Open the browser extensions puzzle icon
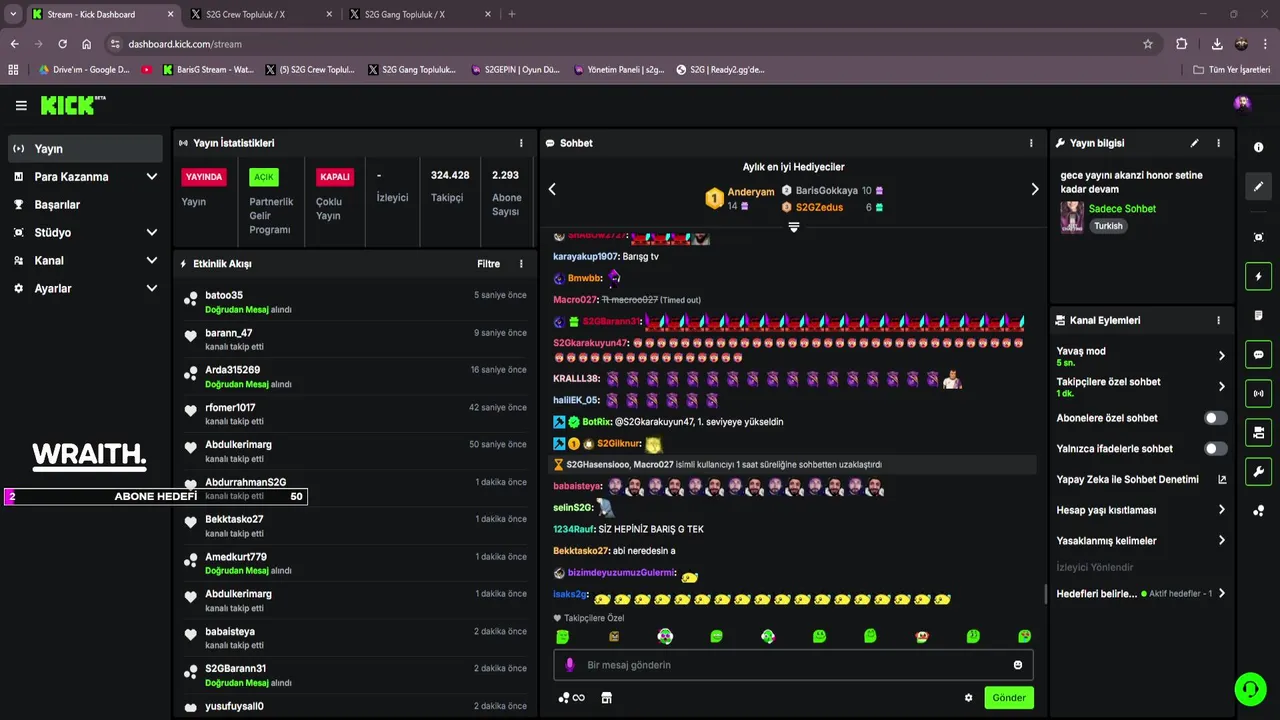The height and width of the screenshot is (720, 1280). [x=1182, y=44]
